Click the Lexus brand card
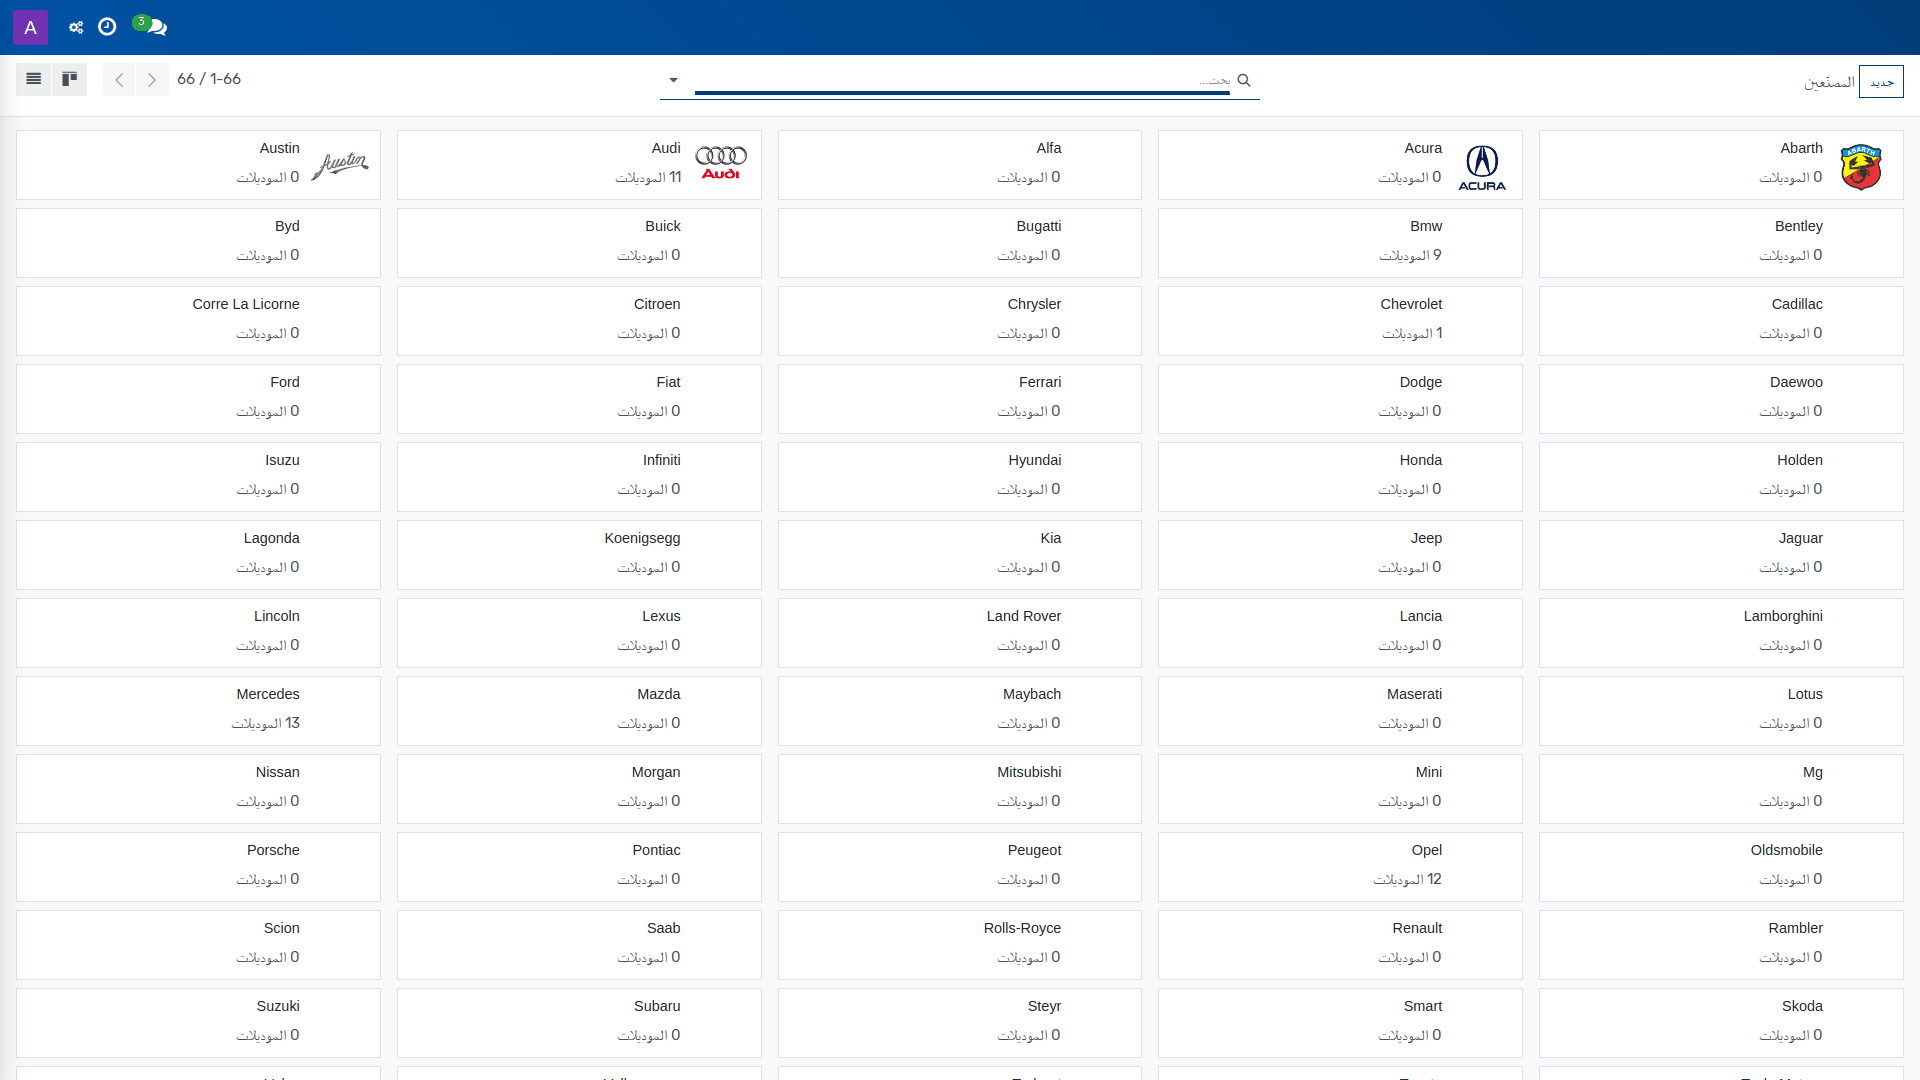Viewport: 1920px width, 1080px height. [x=579, y=633]
